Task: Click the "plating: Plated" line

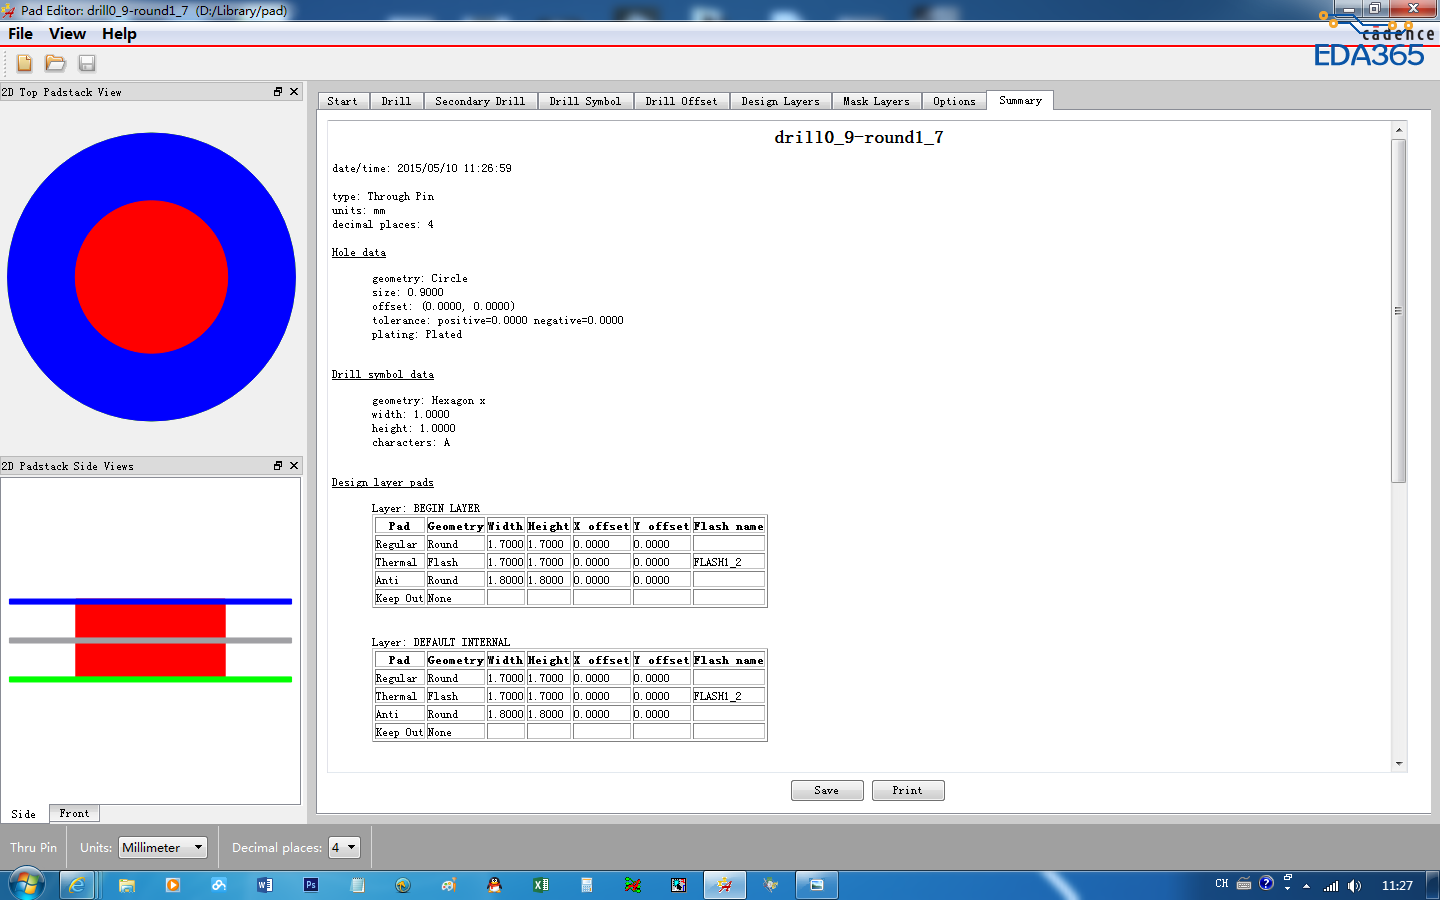Action: [417, 335]
